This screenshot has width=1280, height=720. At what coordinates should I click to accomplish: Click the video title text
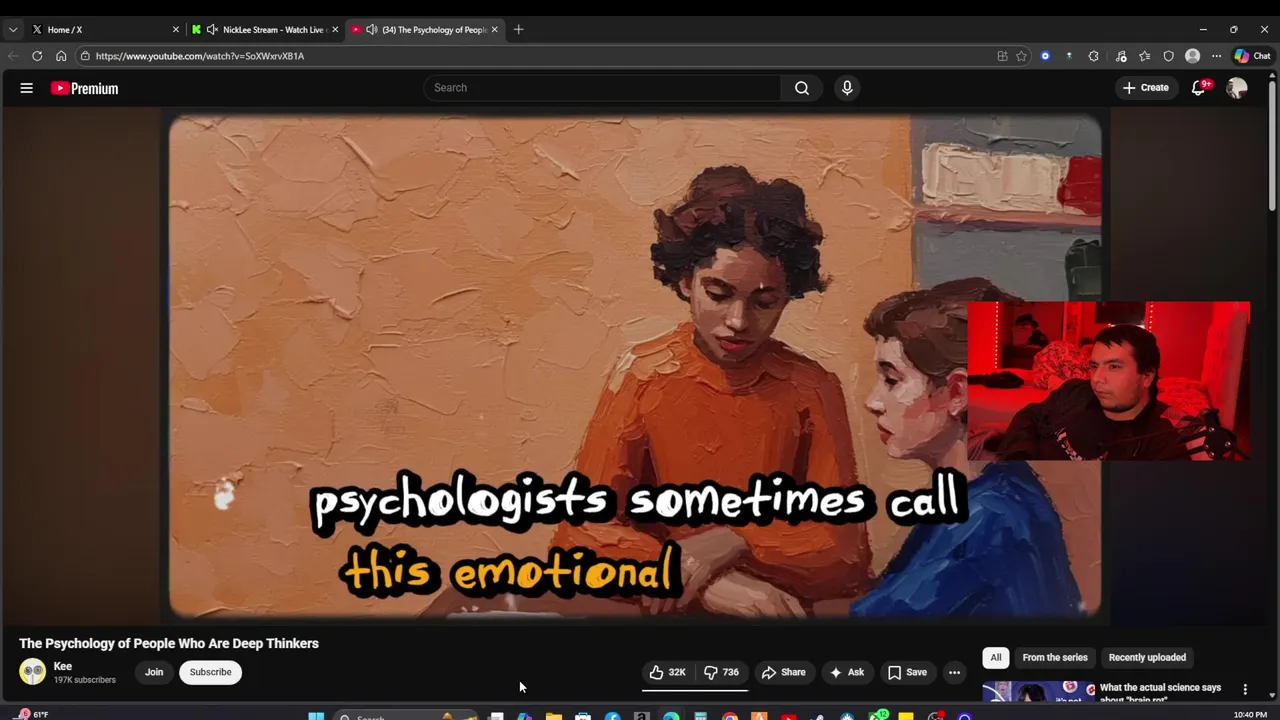(169, 643)
